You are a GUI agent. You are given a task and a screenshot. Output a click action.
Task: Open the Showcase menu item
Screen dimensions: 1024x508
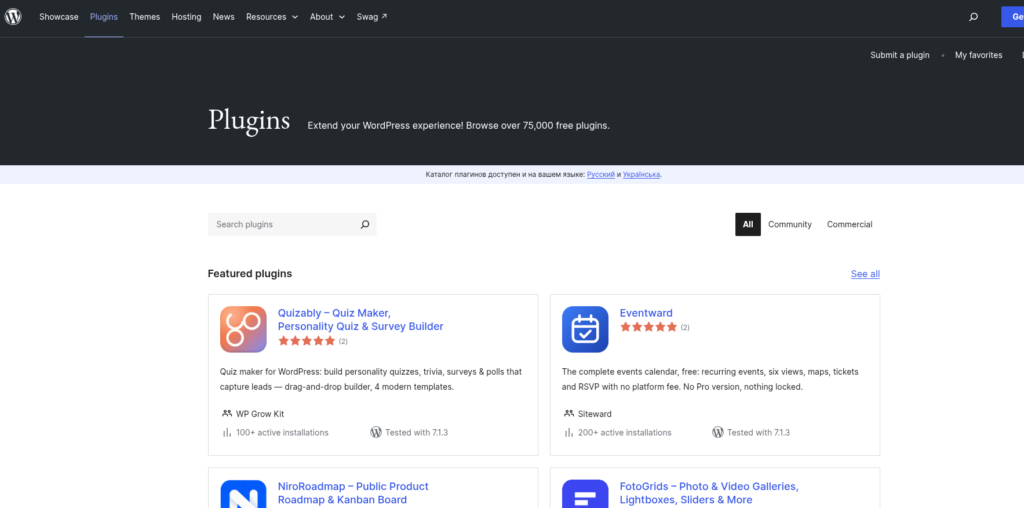[59, 17]
